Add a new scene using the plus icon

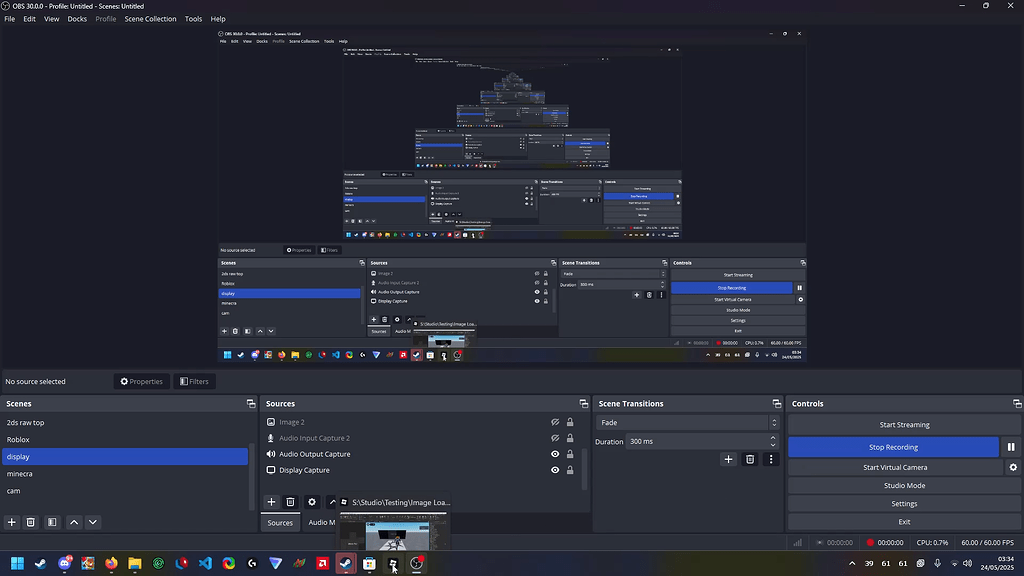tap(11, 521)
